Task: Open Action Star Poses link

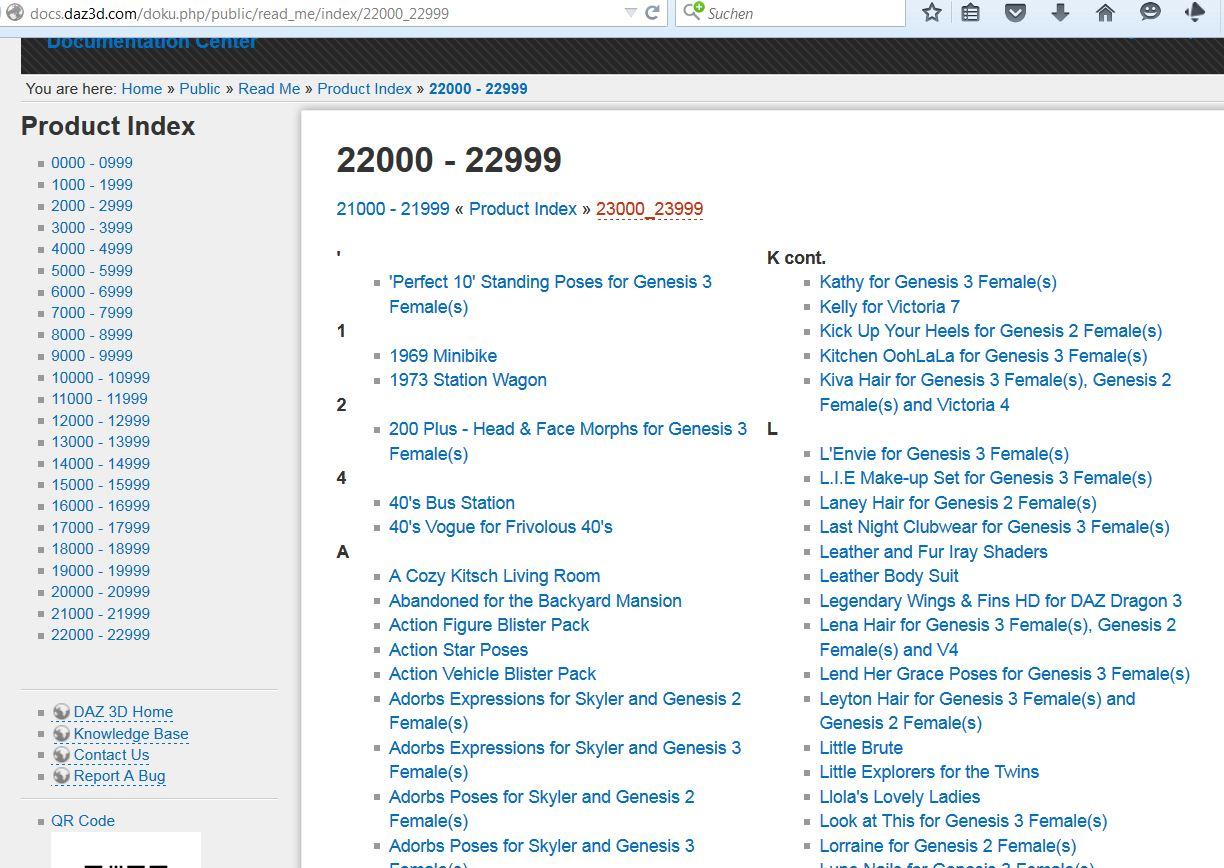Action: click(458, 650)
